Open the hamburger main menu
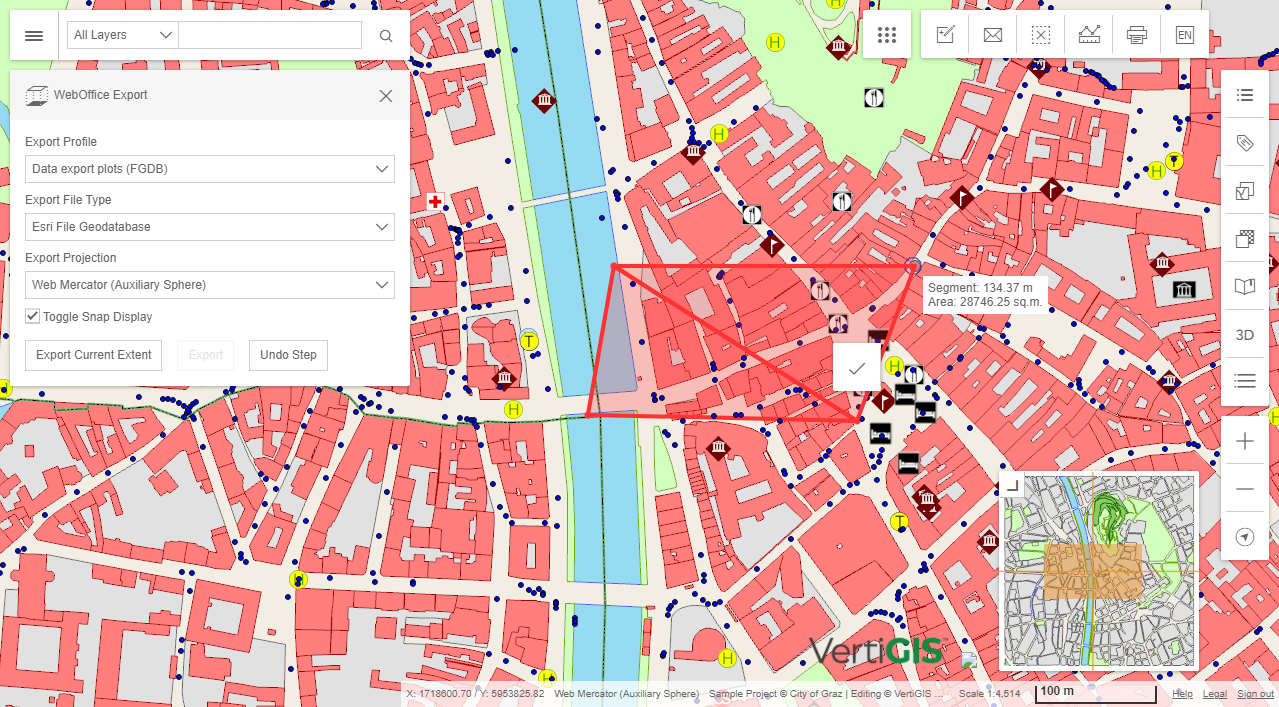Screen dimensions: 1279x707 (34, 35)
